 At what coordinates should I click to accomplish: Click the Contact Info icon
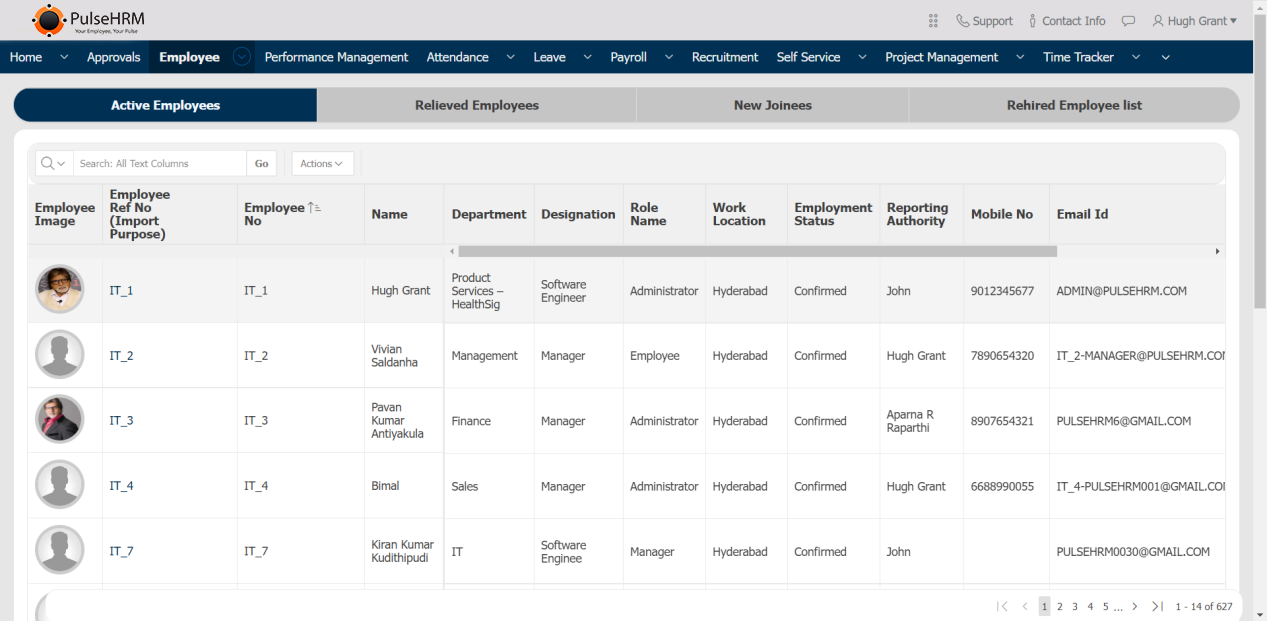point(1033,21)
